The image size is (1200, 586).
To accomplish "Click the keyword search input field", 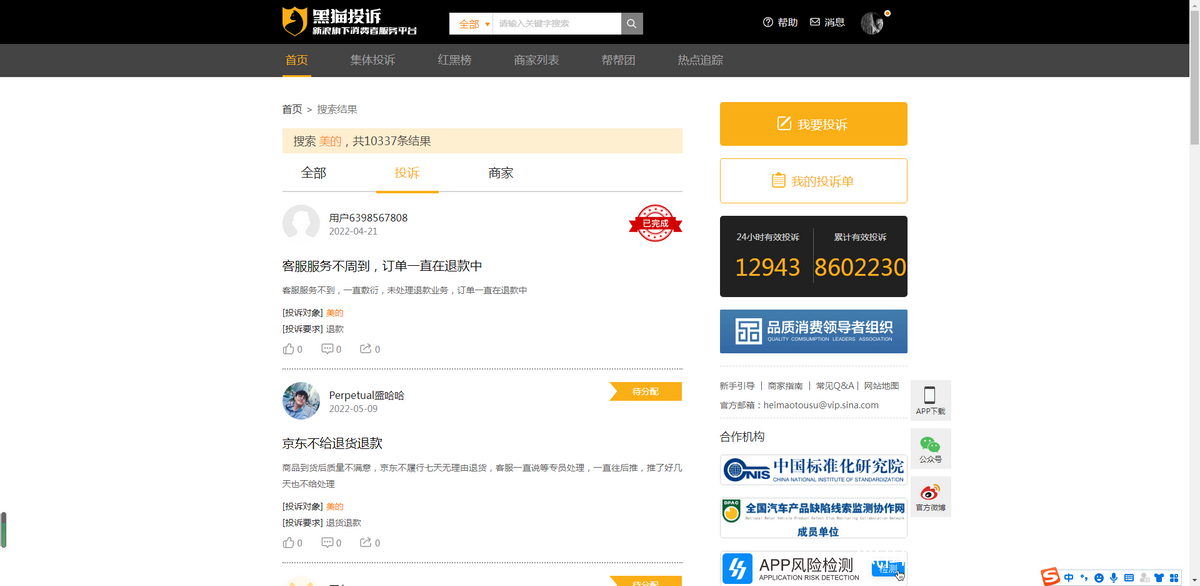I will point(557,23).
